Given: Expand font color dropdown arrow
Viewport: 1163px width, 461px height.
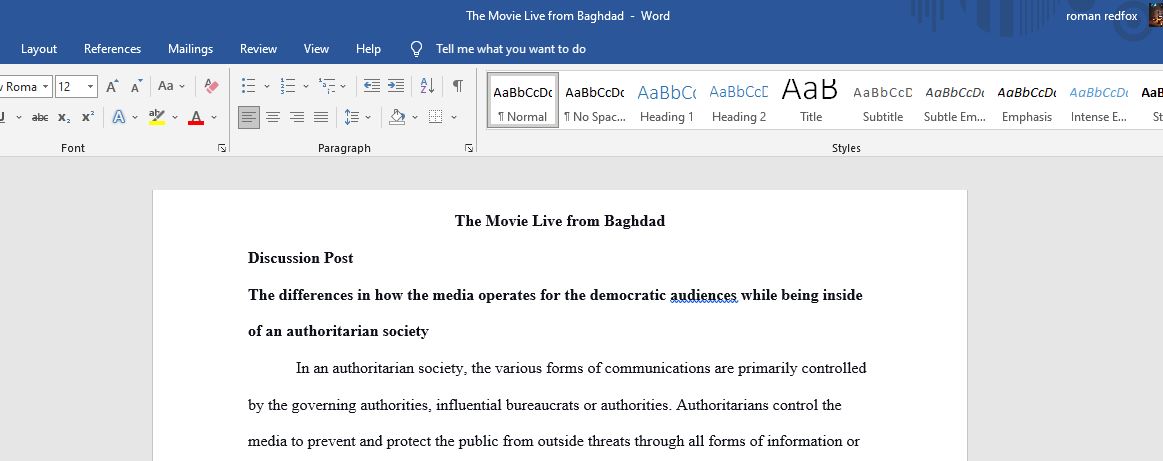Looking at the screenshot, I should coord(214,117).
